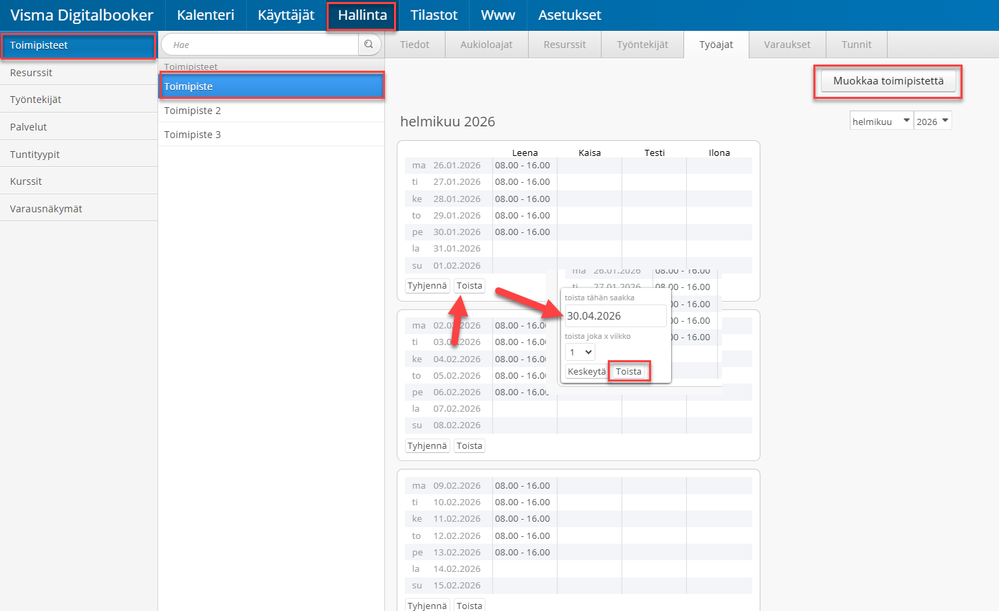Click the Visma Digitalbooker logo text
This screenshot has width=999, height=611.
[x=82, y=15]
